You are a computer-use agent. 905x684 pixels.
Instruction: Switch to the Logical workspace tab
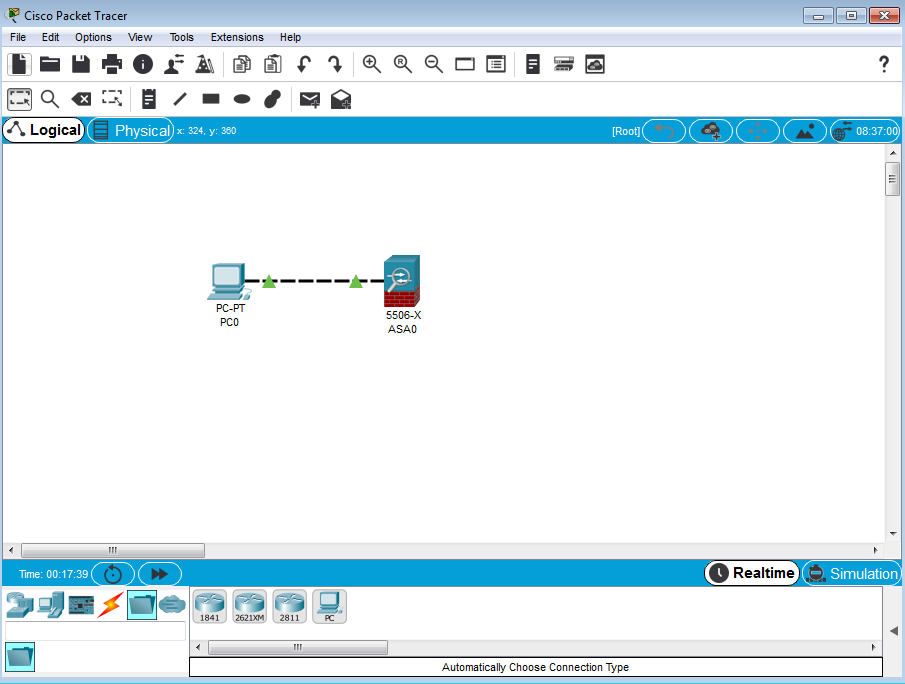coord(44,130)
